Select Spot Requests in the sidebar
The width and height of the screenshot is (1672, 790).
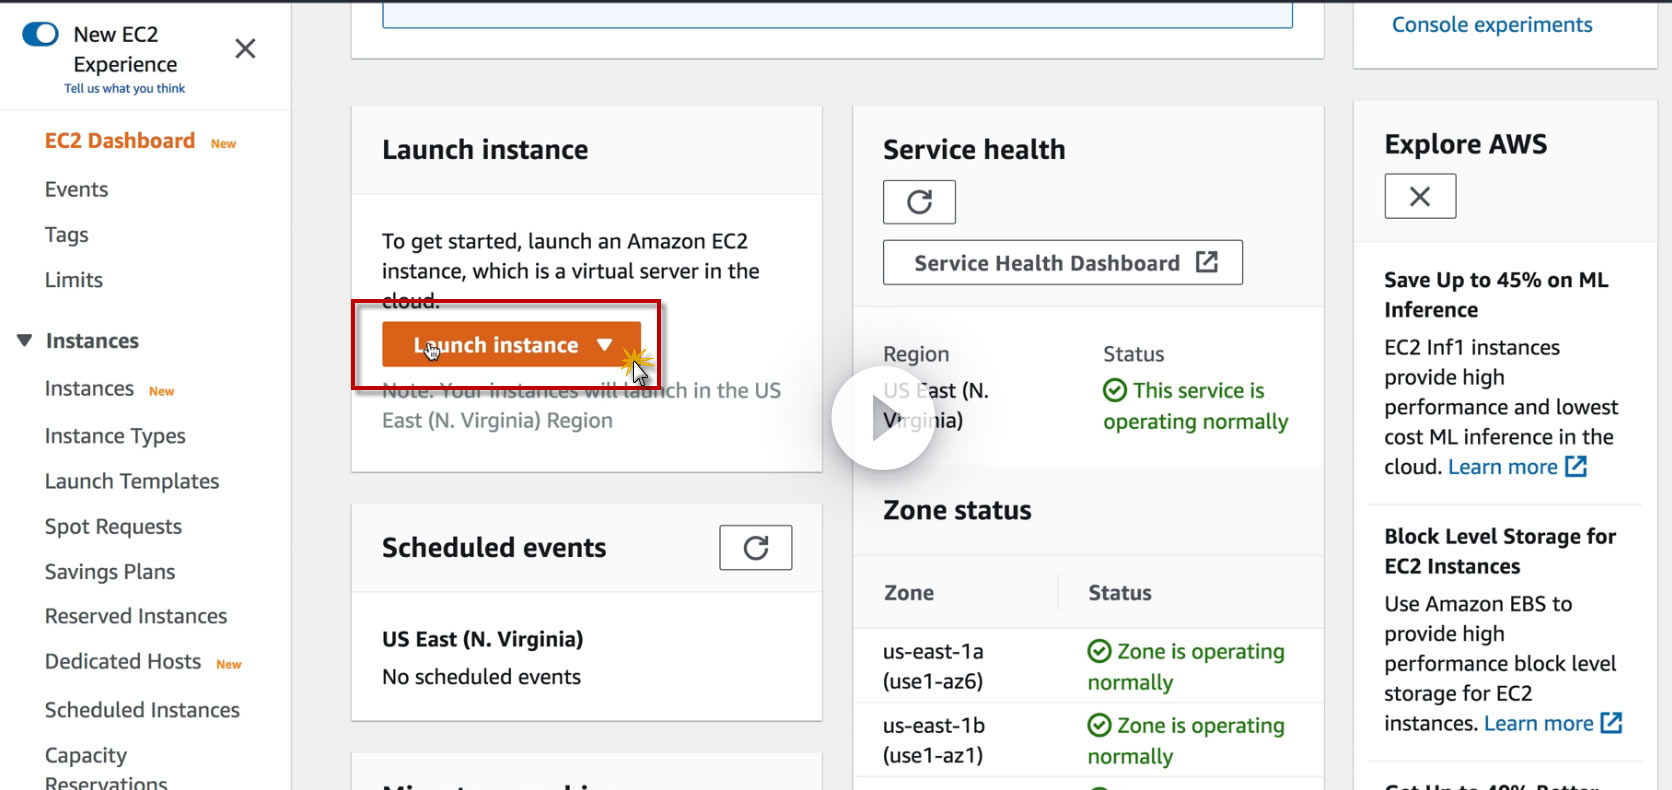pos(113,526)
